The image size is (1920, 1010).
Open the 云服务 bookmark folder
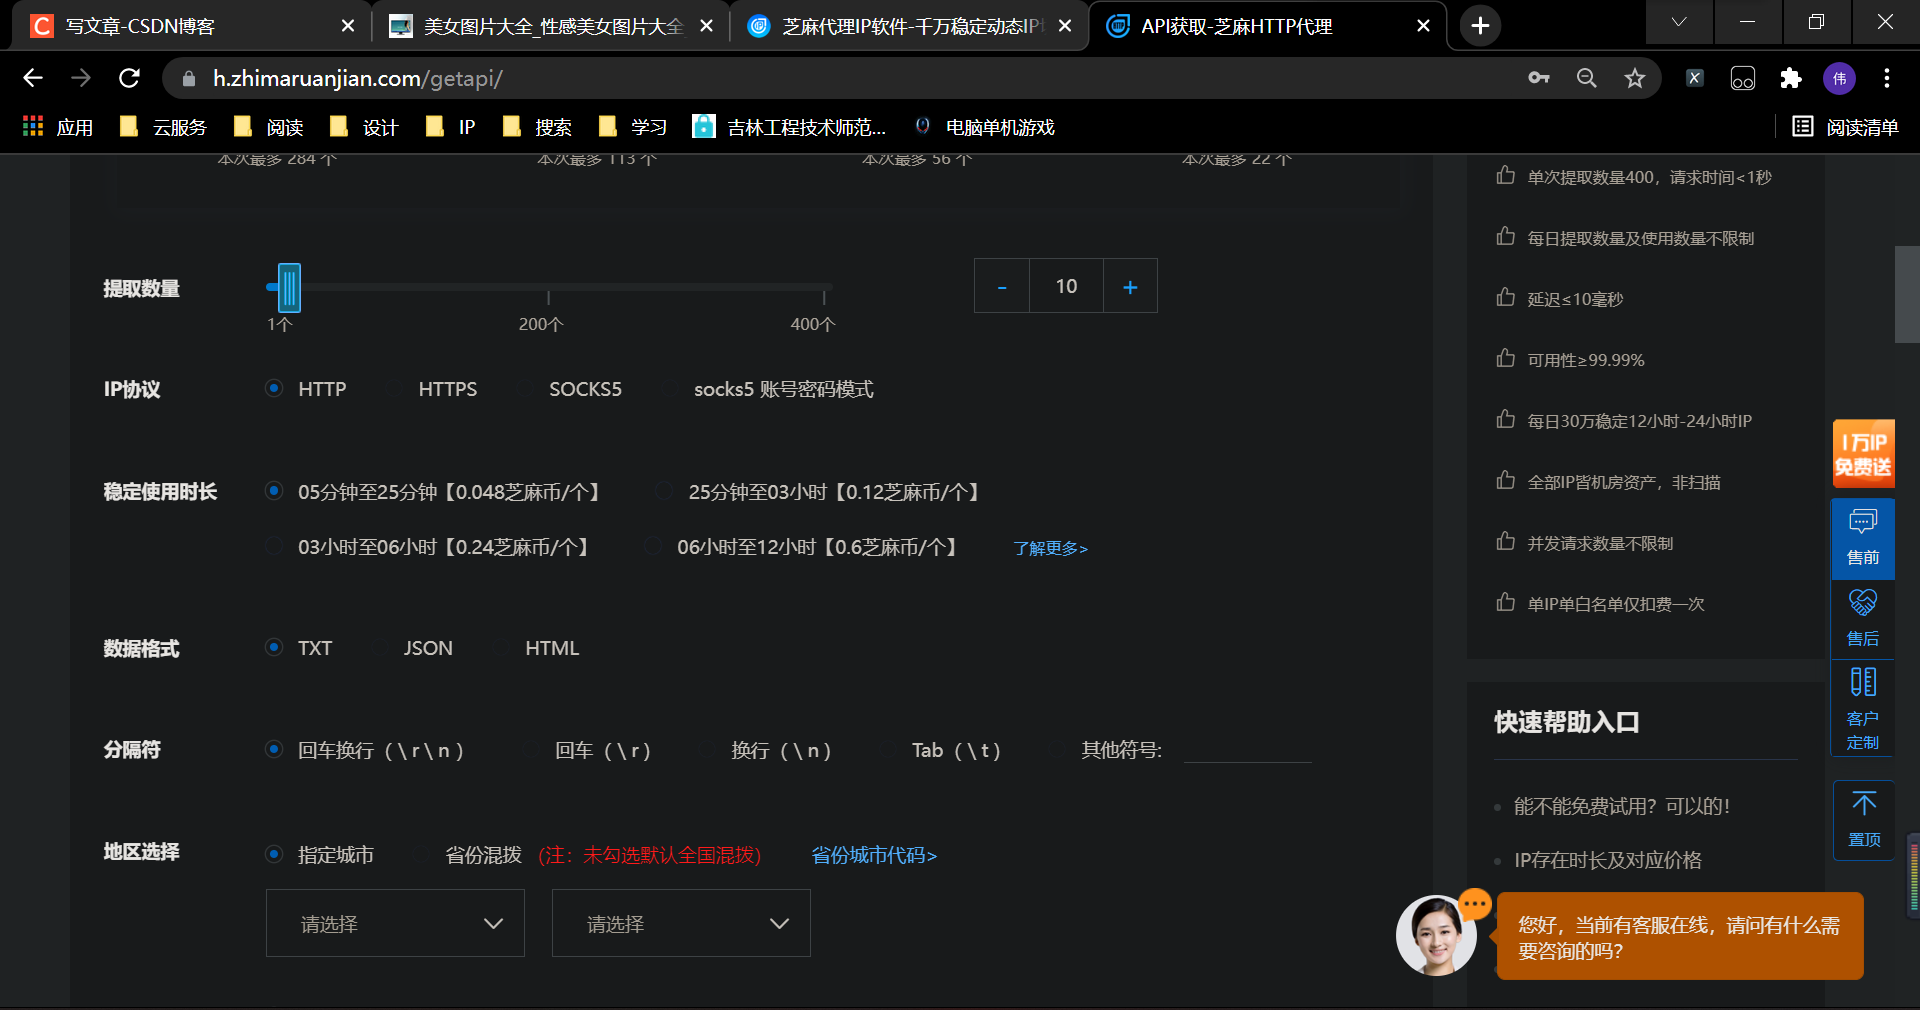pyautogui.click(x=163, y=127)
